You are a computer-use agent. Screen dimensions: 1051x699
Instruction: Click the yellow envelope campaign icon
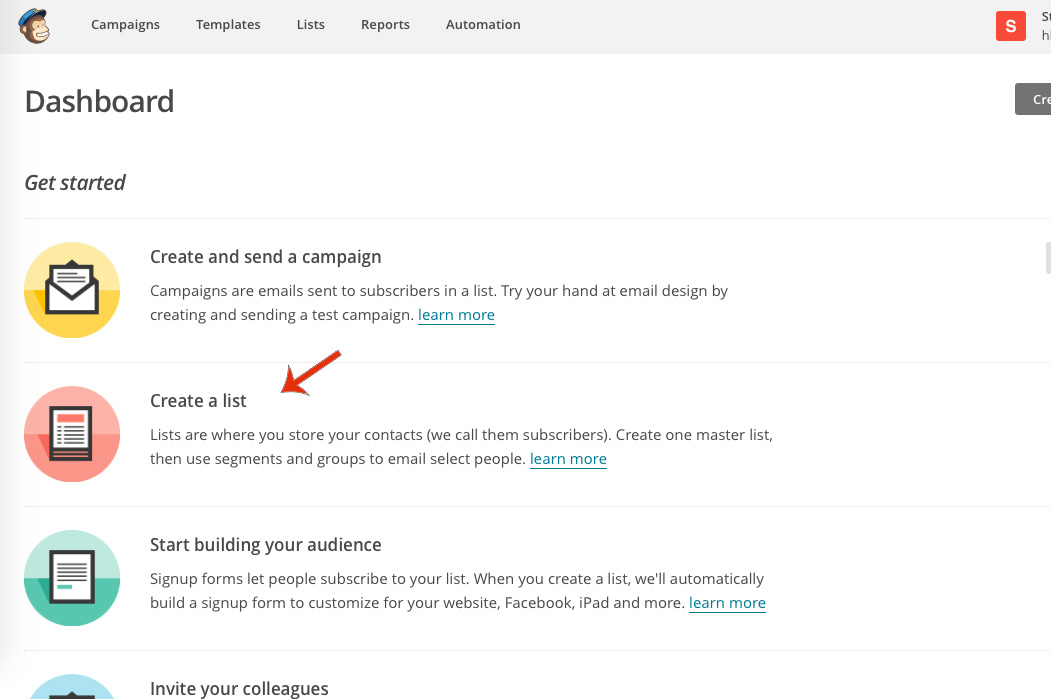pyautogui.click(x=72, y=290)
